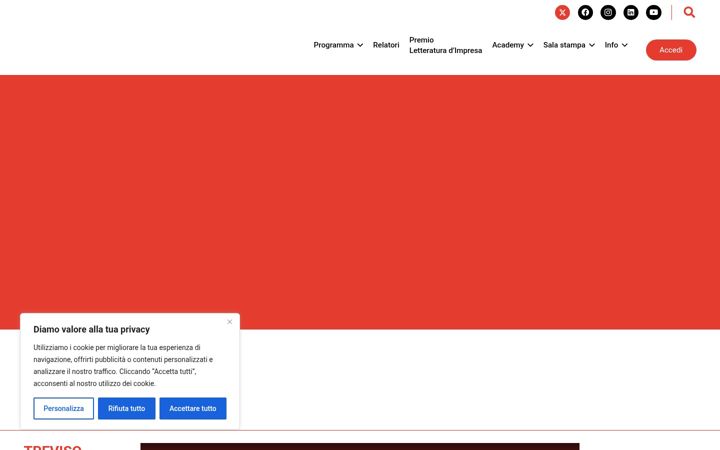
Task: Click the Accedi login button
Action: coord(671,50)
